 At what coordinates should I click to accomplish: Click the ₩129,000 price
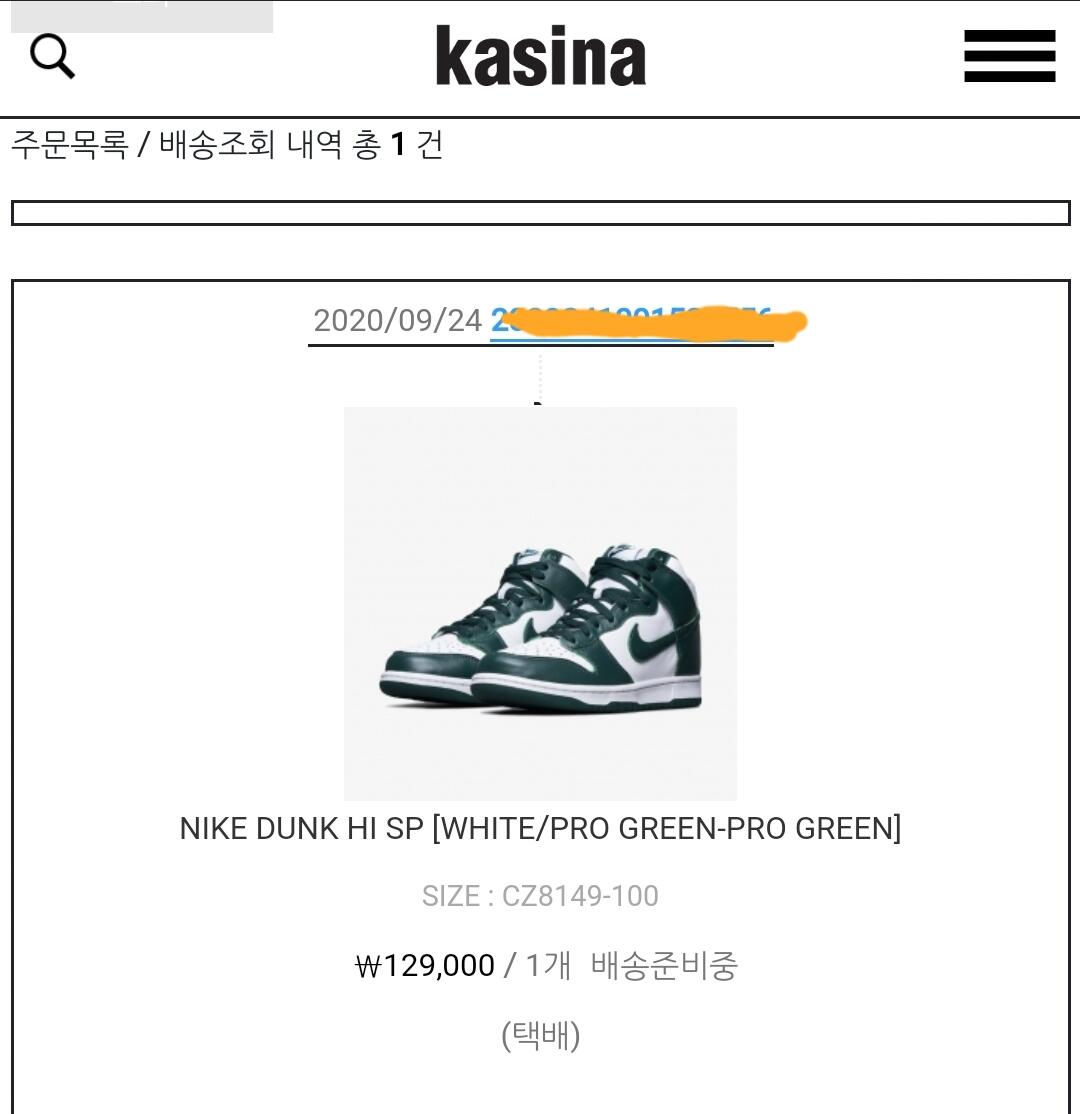[424, 966]
